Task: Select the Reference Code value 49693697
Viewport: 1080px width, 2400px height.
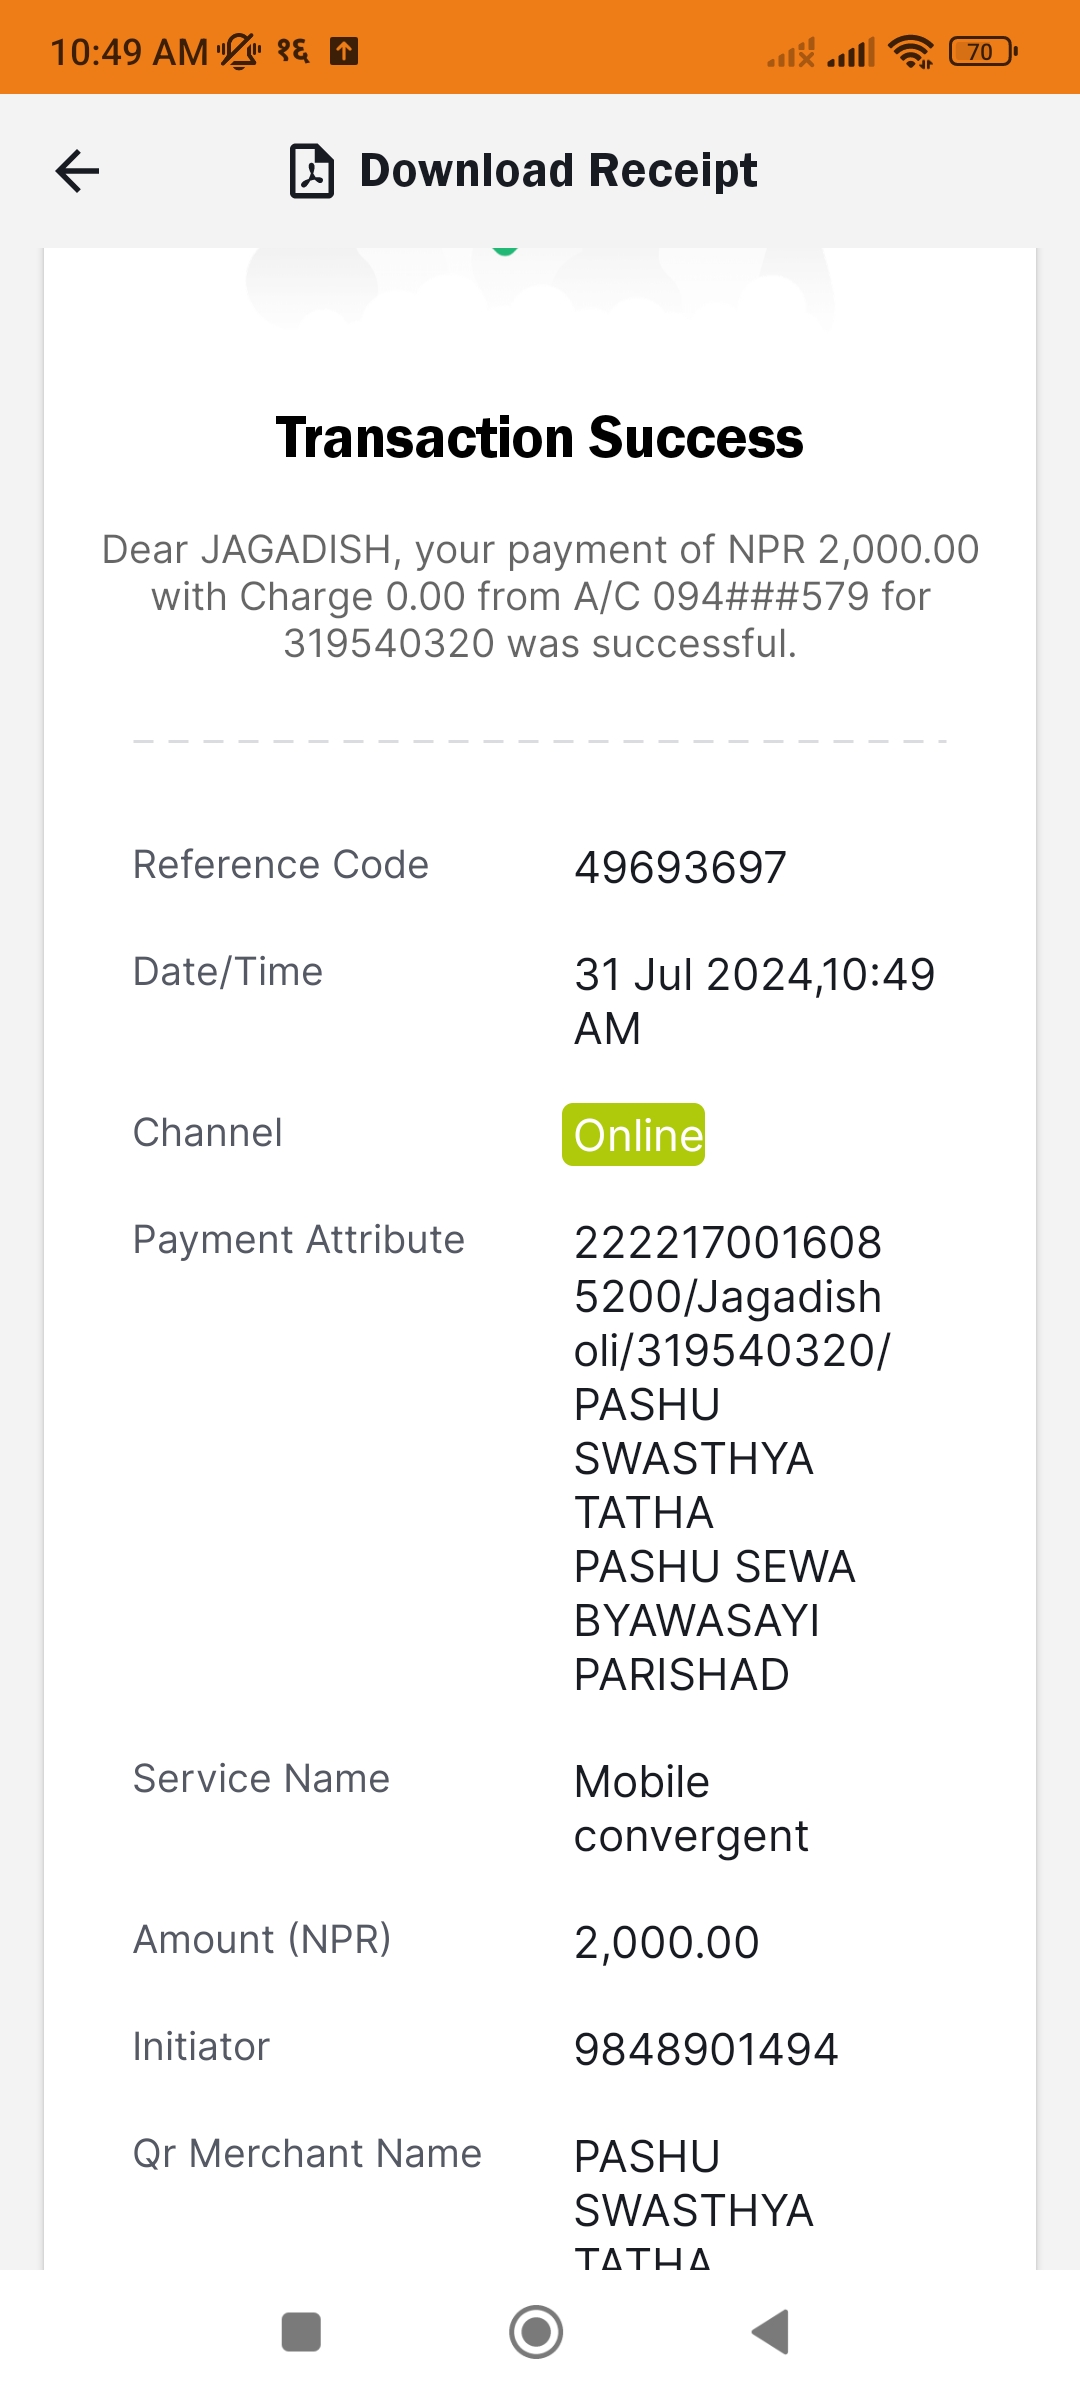Action: 680,867
